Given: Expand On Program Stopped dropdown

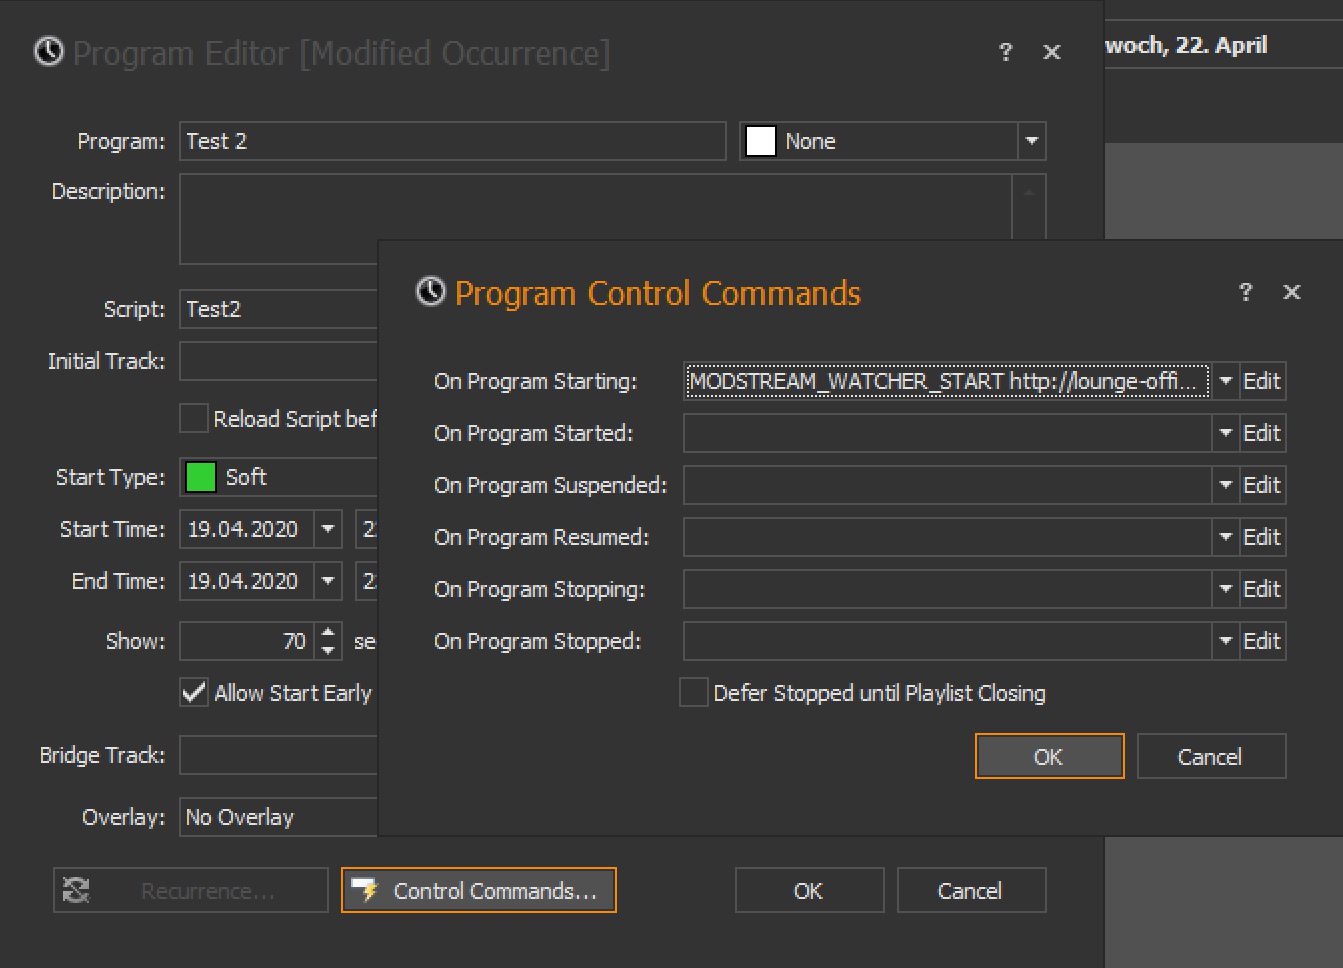Looking at the screenshot, I should (x=1226, y=641).
